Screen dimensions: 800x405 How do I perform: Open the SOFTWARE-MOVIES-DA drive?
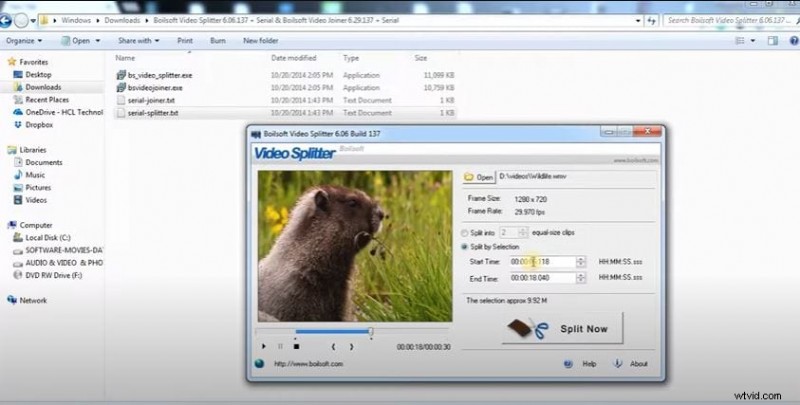(64, 250)
